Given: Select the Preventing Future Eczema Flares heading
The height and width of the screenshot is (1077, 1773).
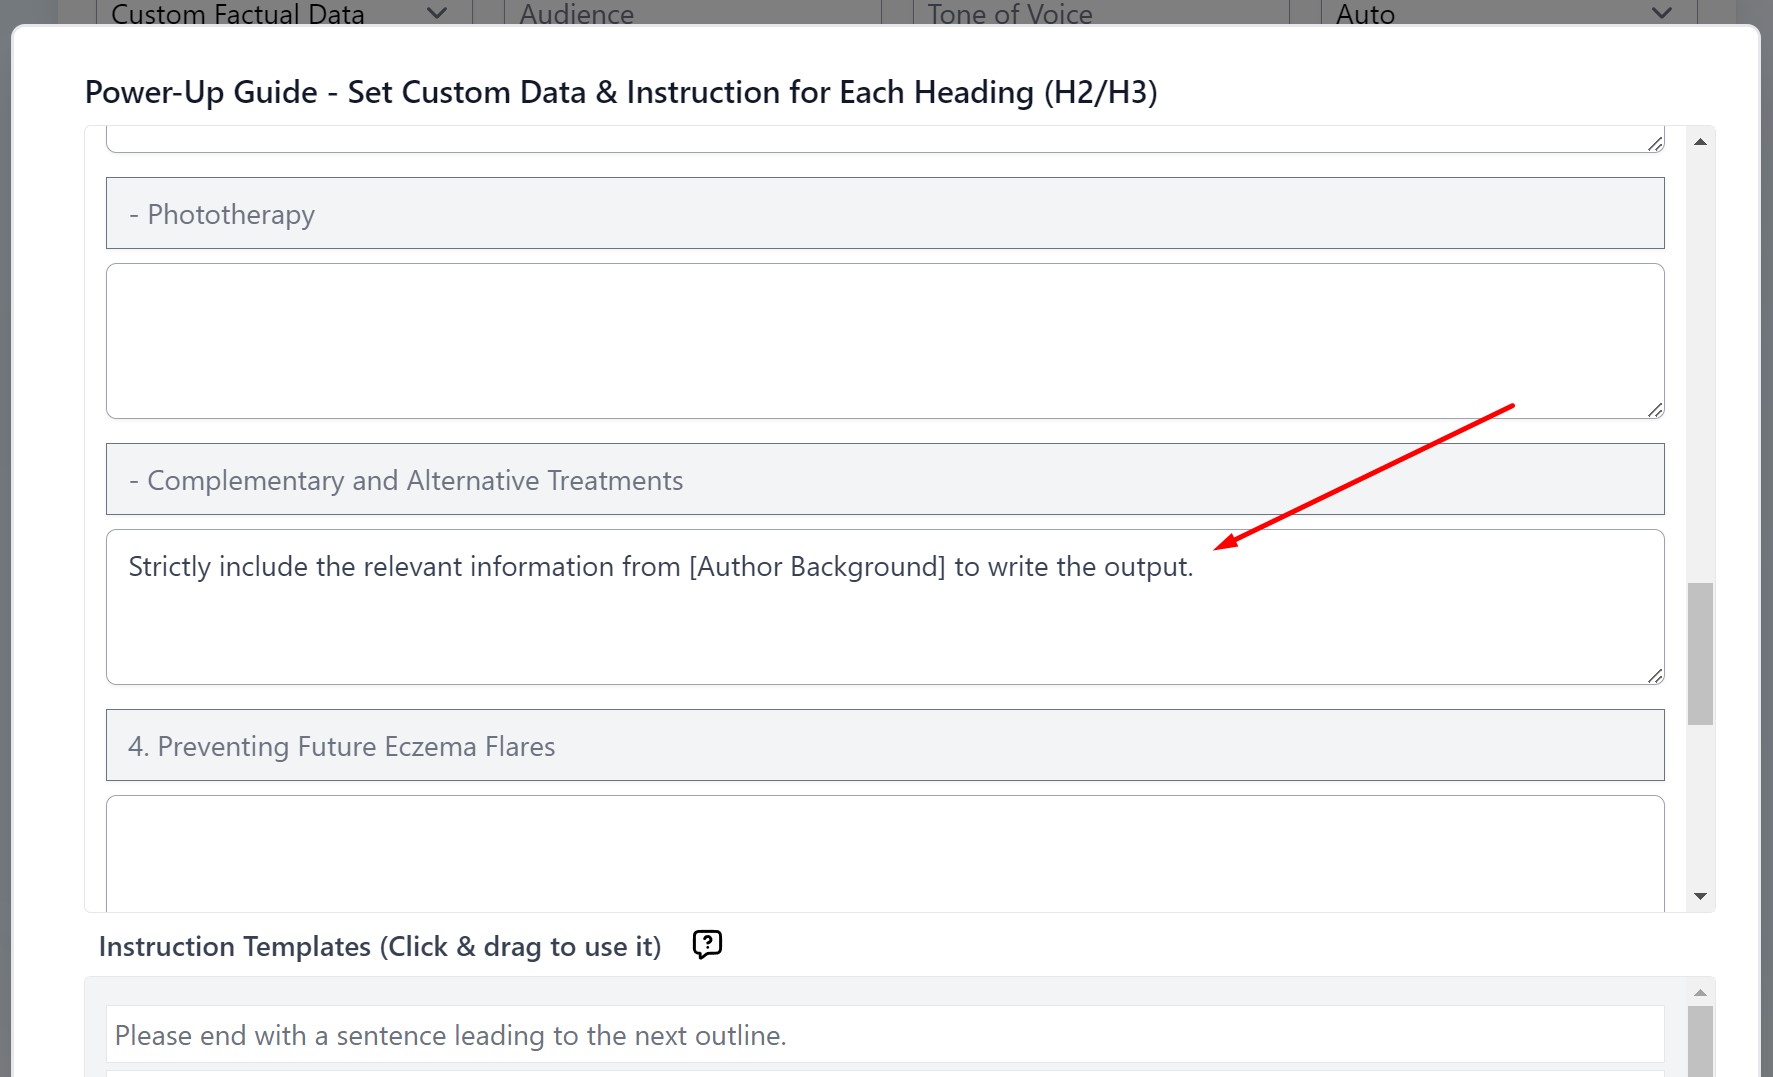Looking at the screenshot, I should click(x=885, y=745).
